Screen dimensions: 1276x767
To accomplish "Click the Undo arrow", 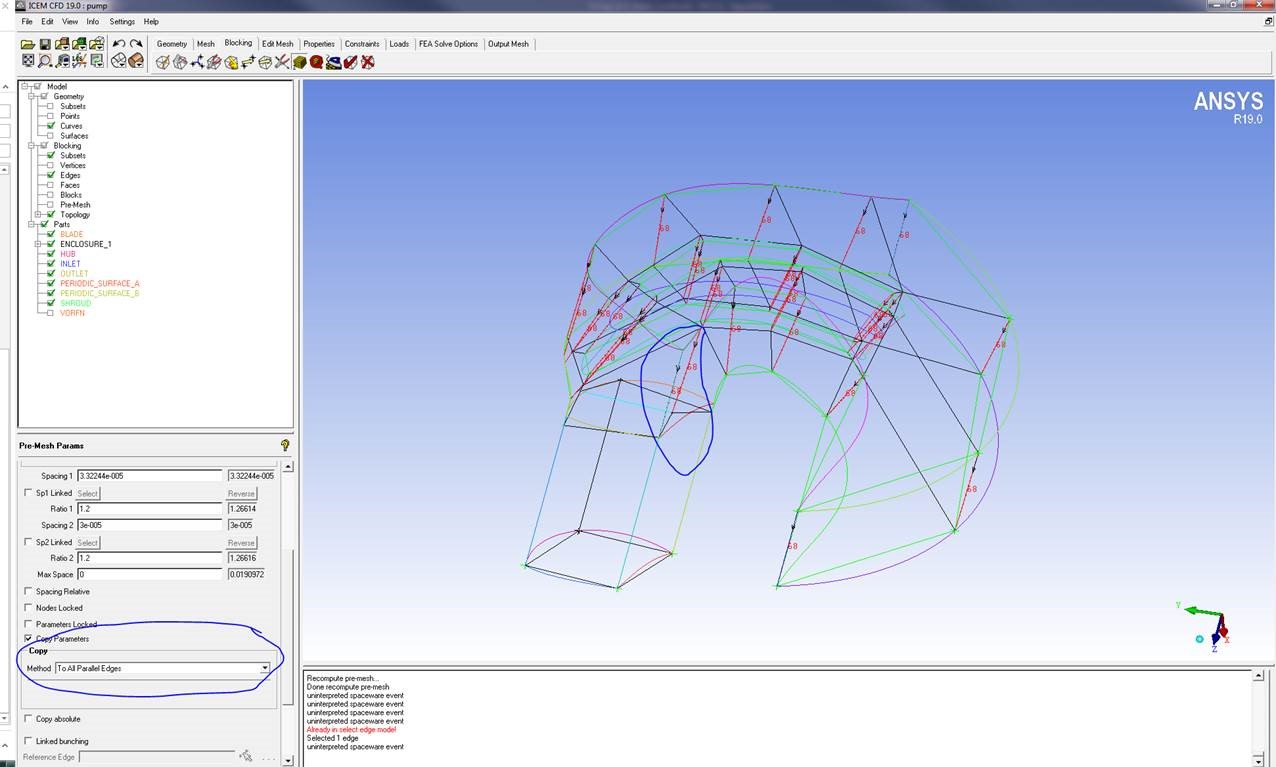I will coord(119,44).
